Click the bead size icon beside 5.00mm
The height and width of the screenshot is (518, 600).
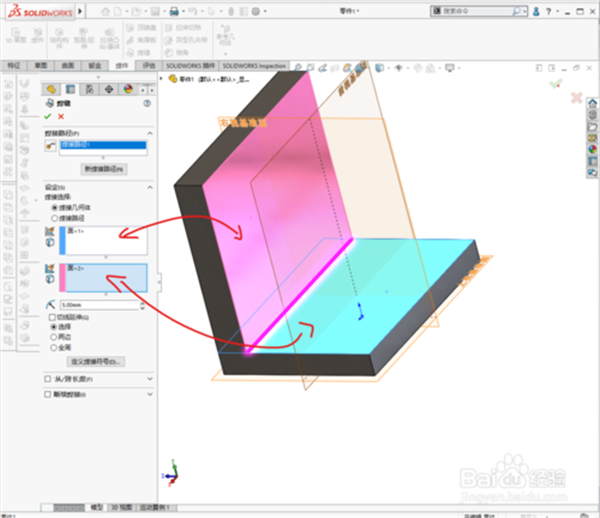(51, 305)
